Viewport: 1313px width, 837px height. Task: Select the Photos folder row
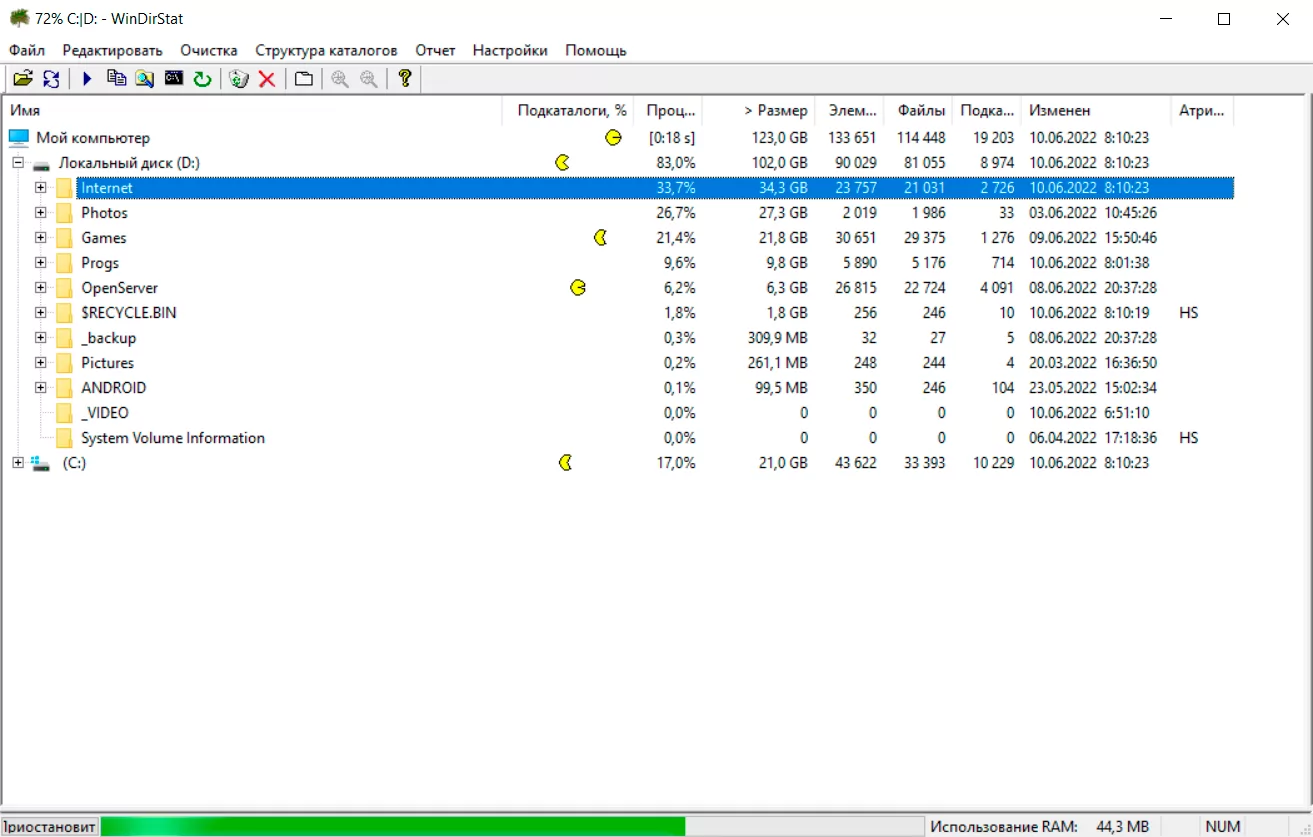[x=618, y=213]
